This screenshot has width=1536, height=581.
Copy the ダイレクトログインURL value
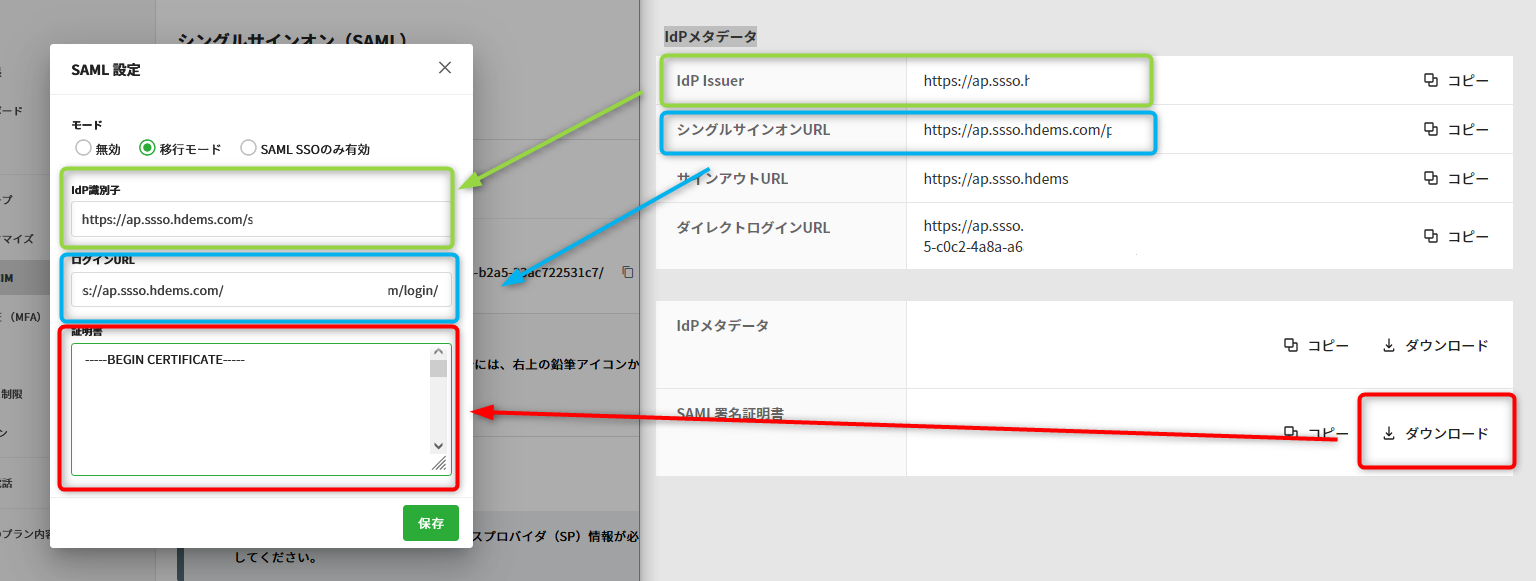tap(1456, 237)
